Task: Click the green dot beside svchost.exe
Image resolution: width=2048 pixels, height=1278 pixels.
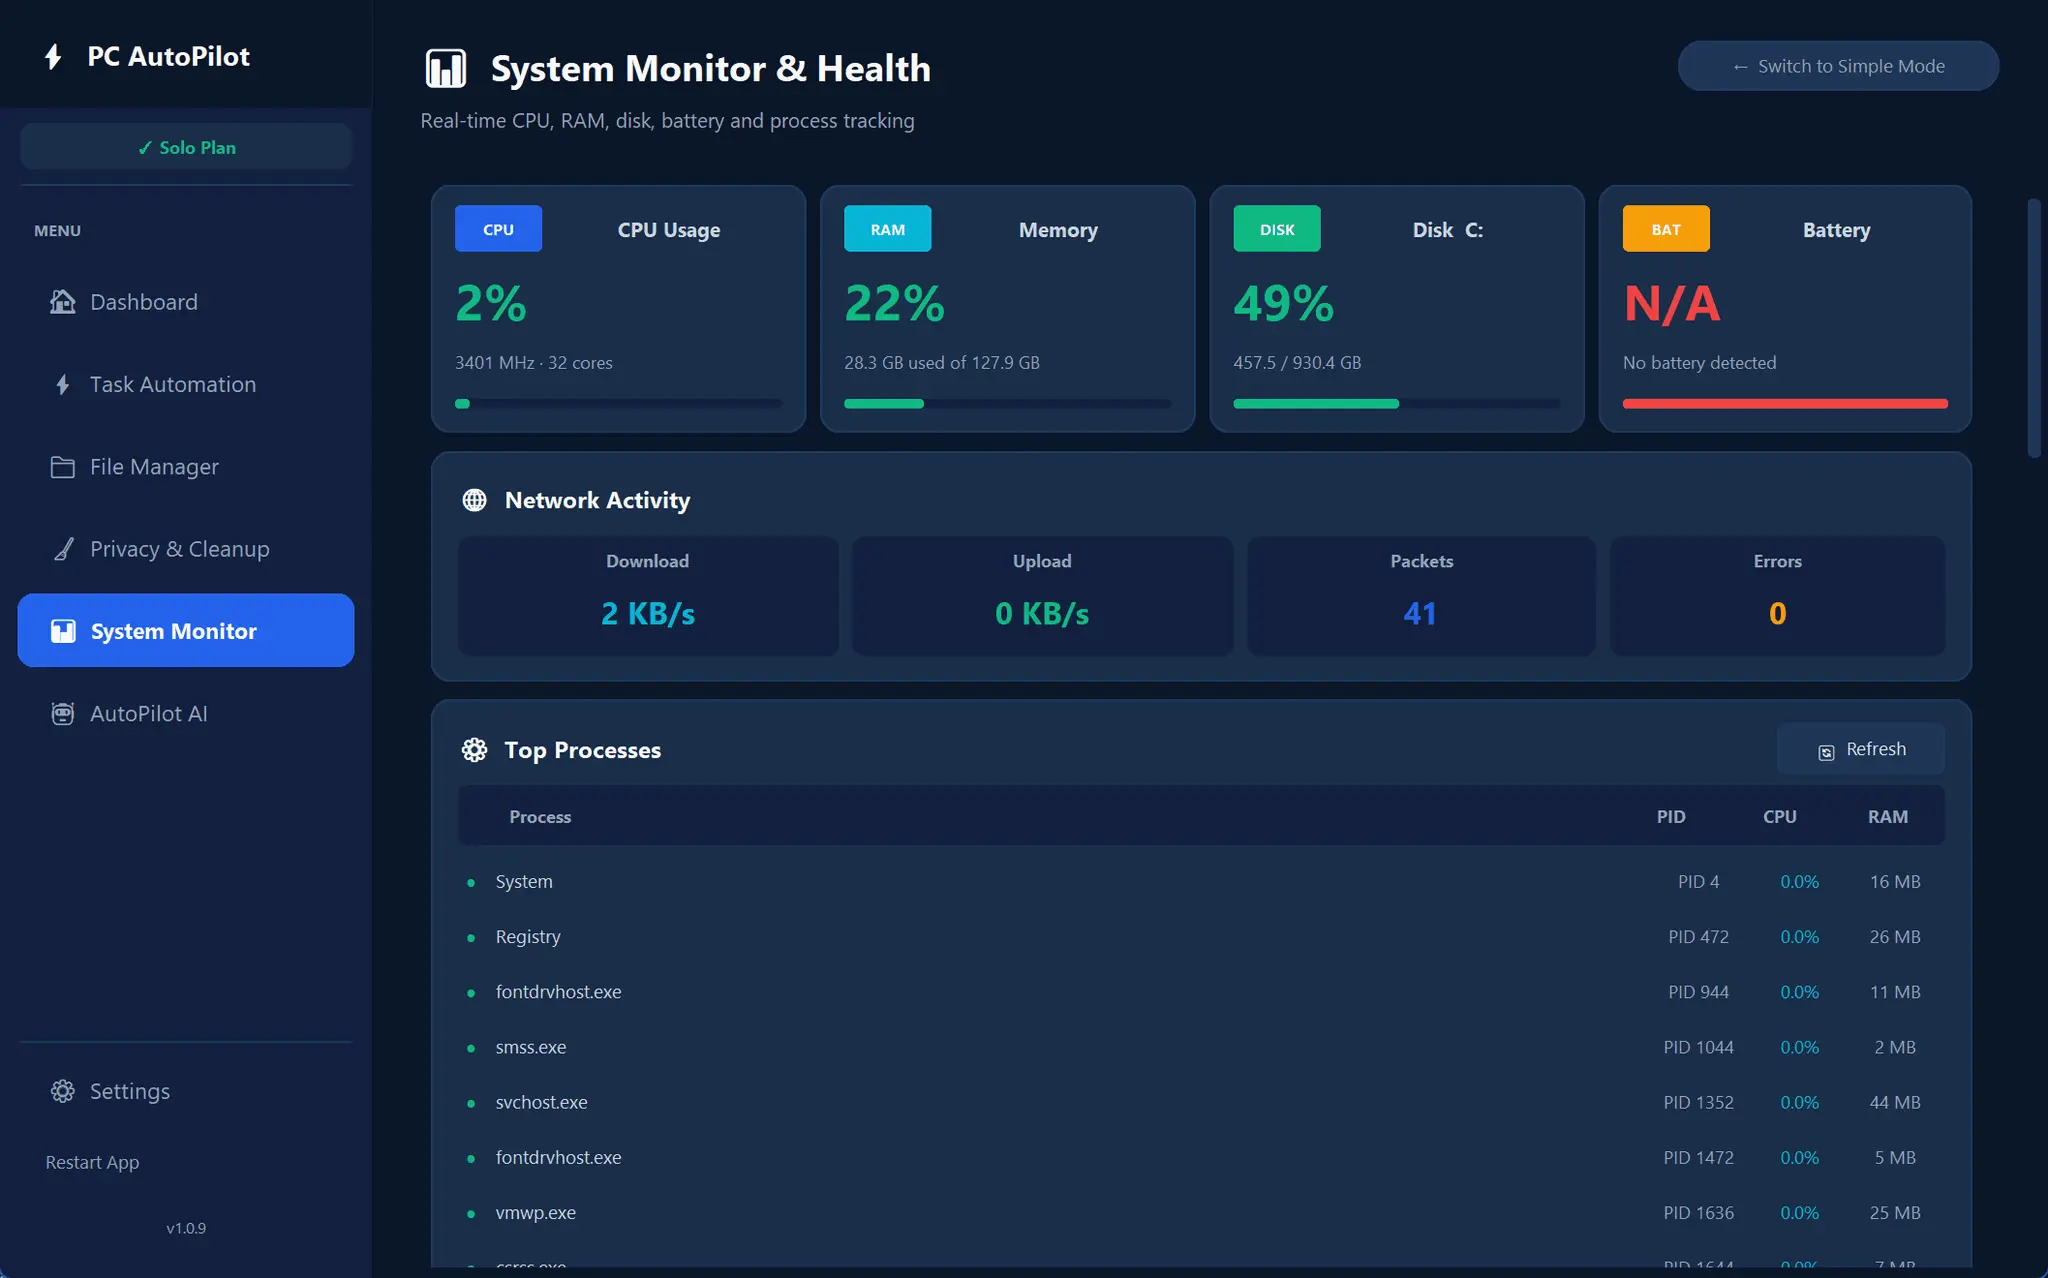Action: click(x=471, y=1103)
